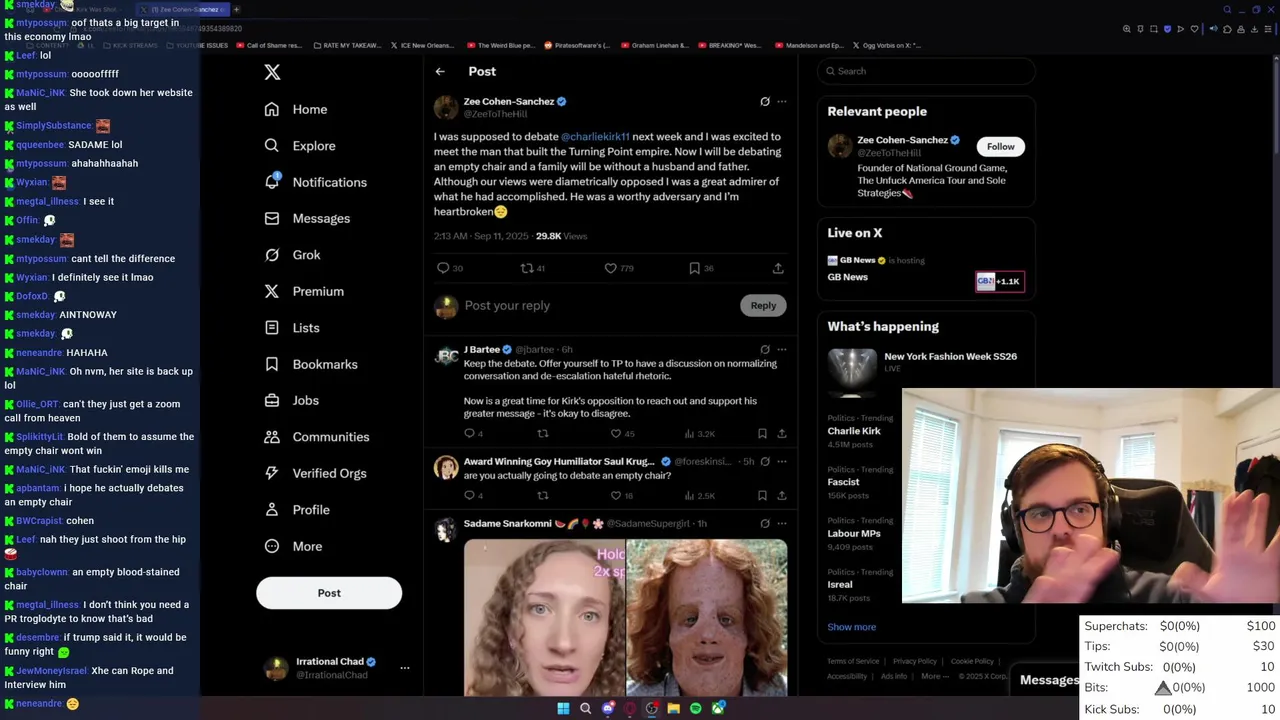The width and height of the screenshot is (1280, 720).
Task: Open GB News live space
Action: click(926, 270)
